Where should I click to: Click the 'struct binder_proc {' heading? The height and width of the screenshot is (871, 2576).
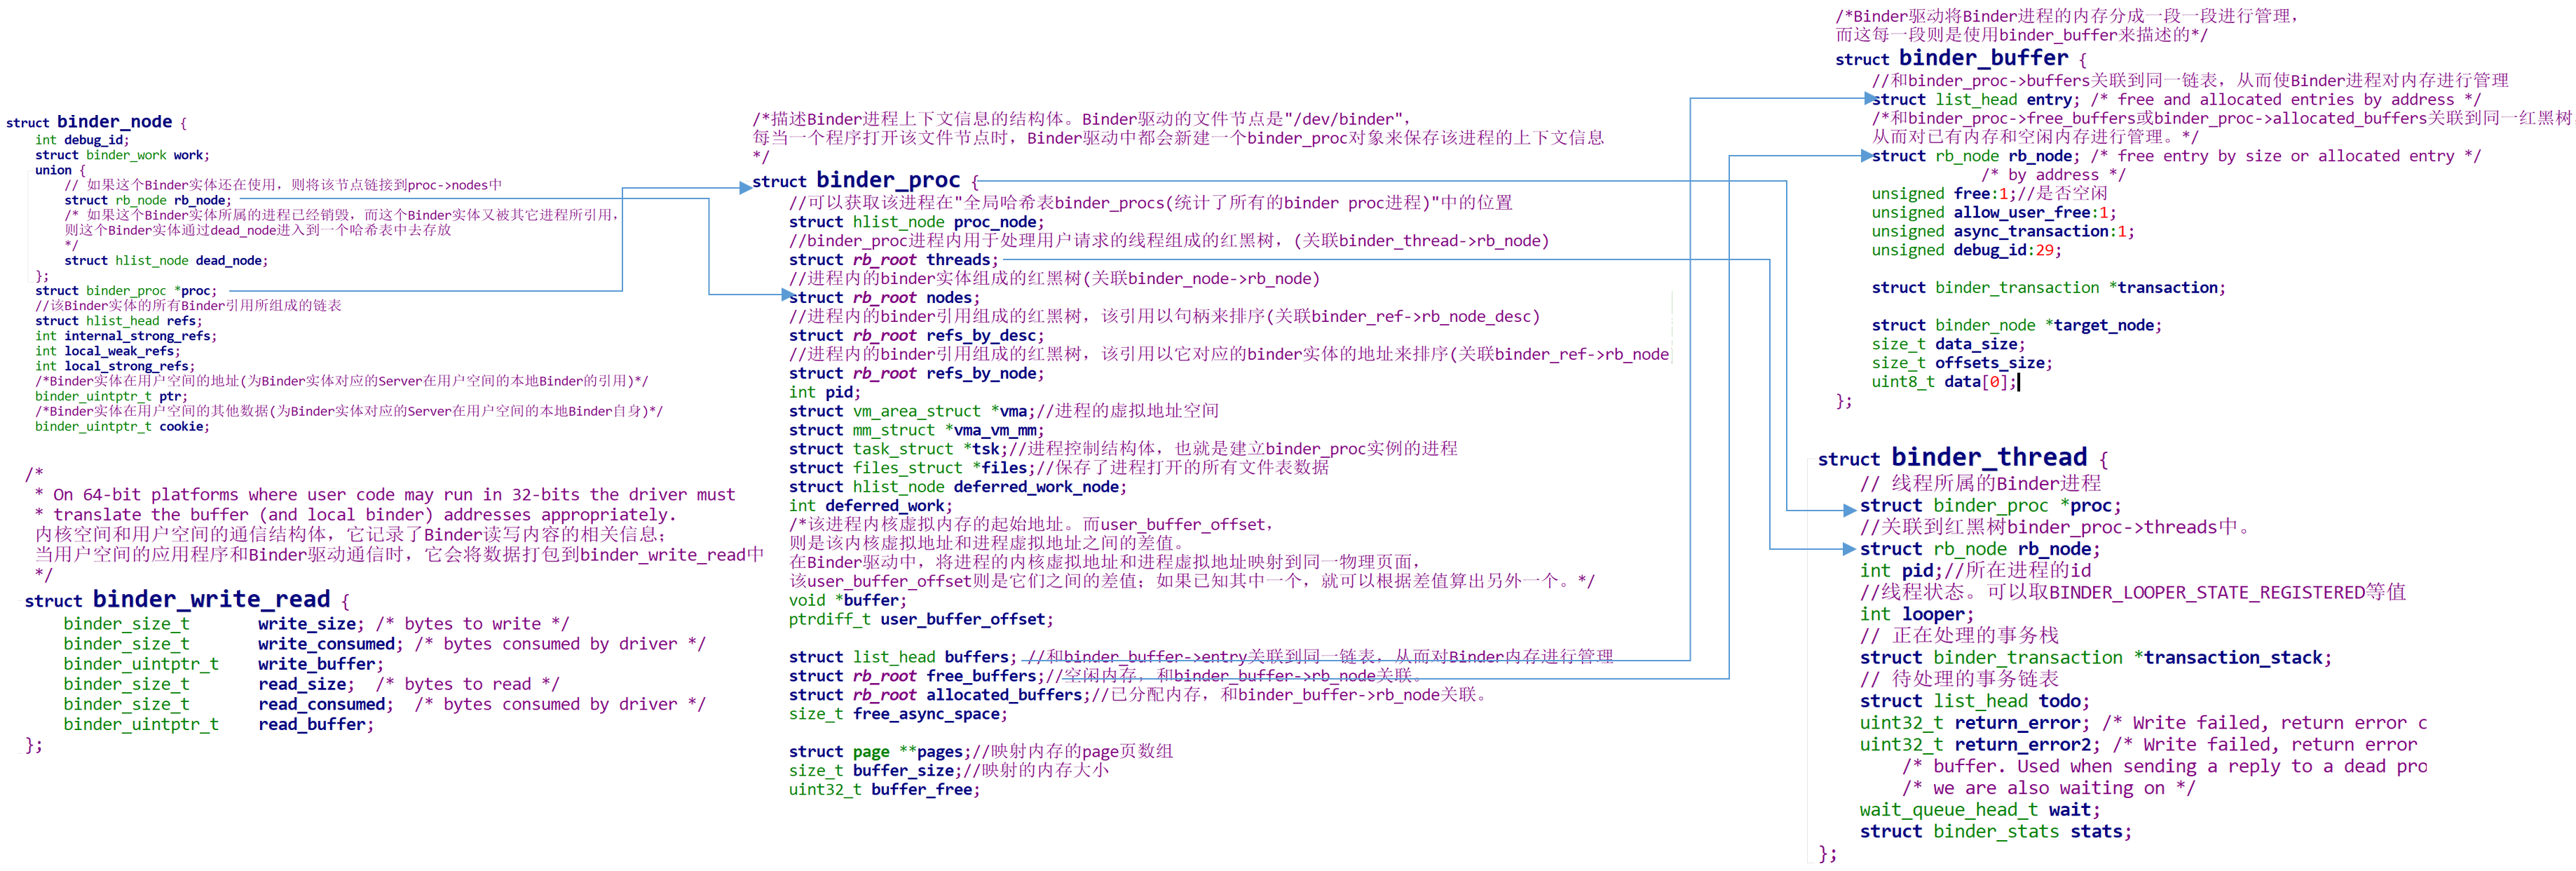click(866, 181)
